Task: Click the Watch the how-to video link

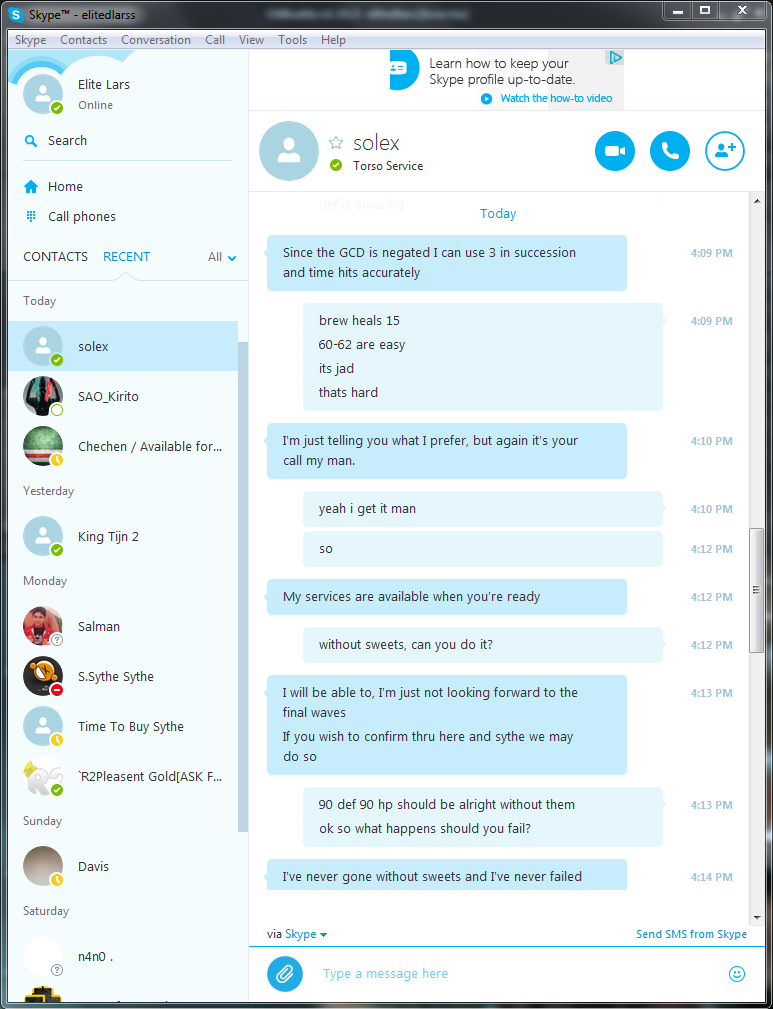Action: (x=556, y=98)
